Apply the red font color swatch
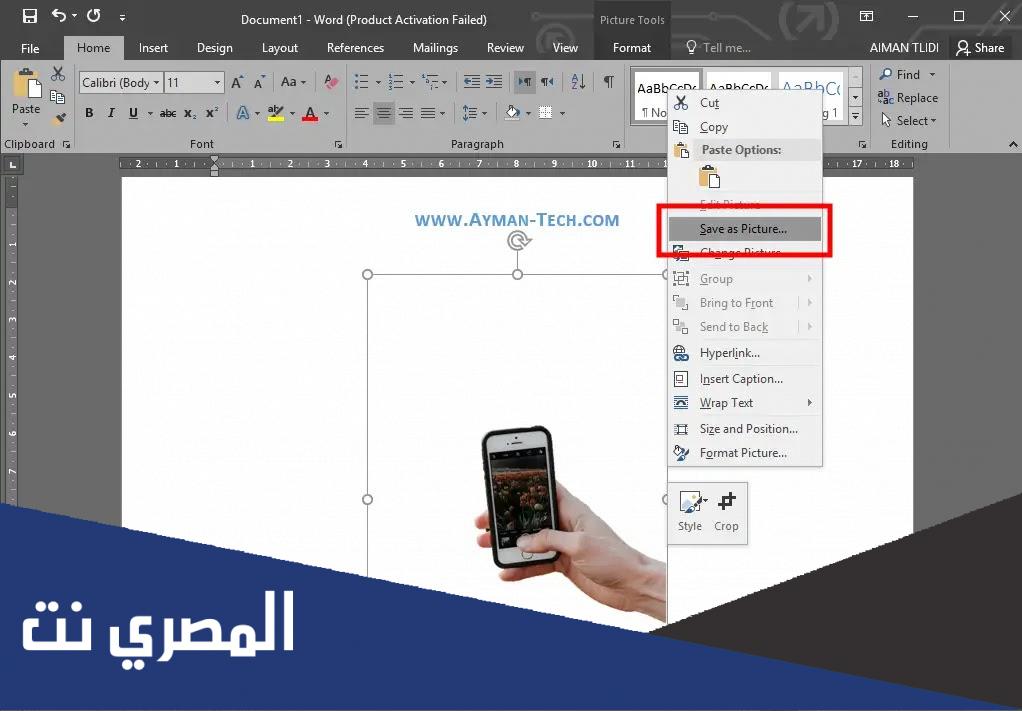The image size is (1022, 711). (x=310, y=113)
